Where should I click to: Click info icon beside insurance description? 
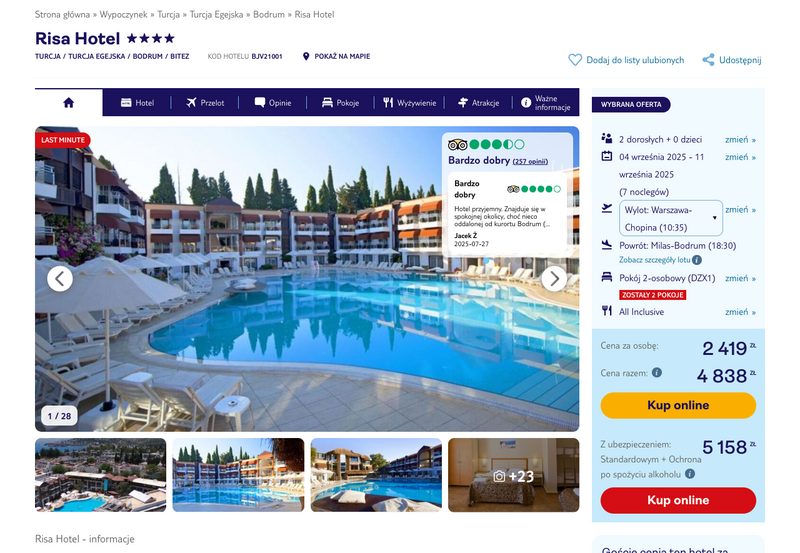690,474
